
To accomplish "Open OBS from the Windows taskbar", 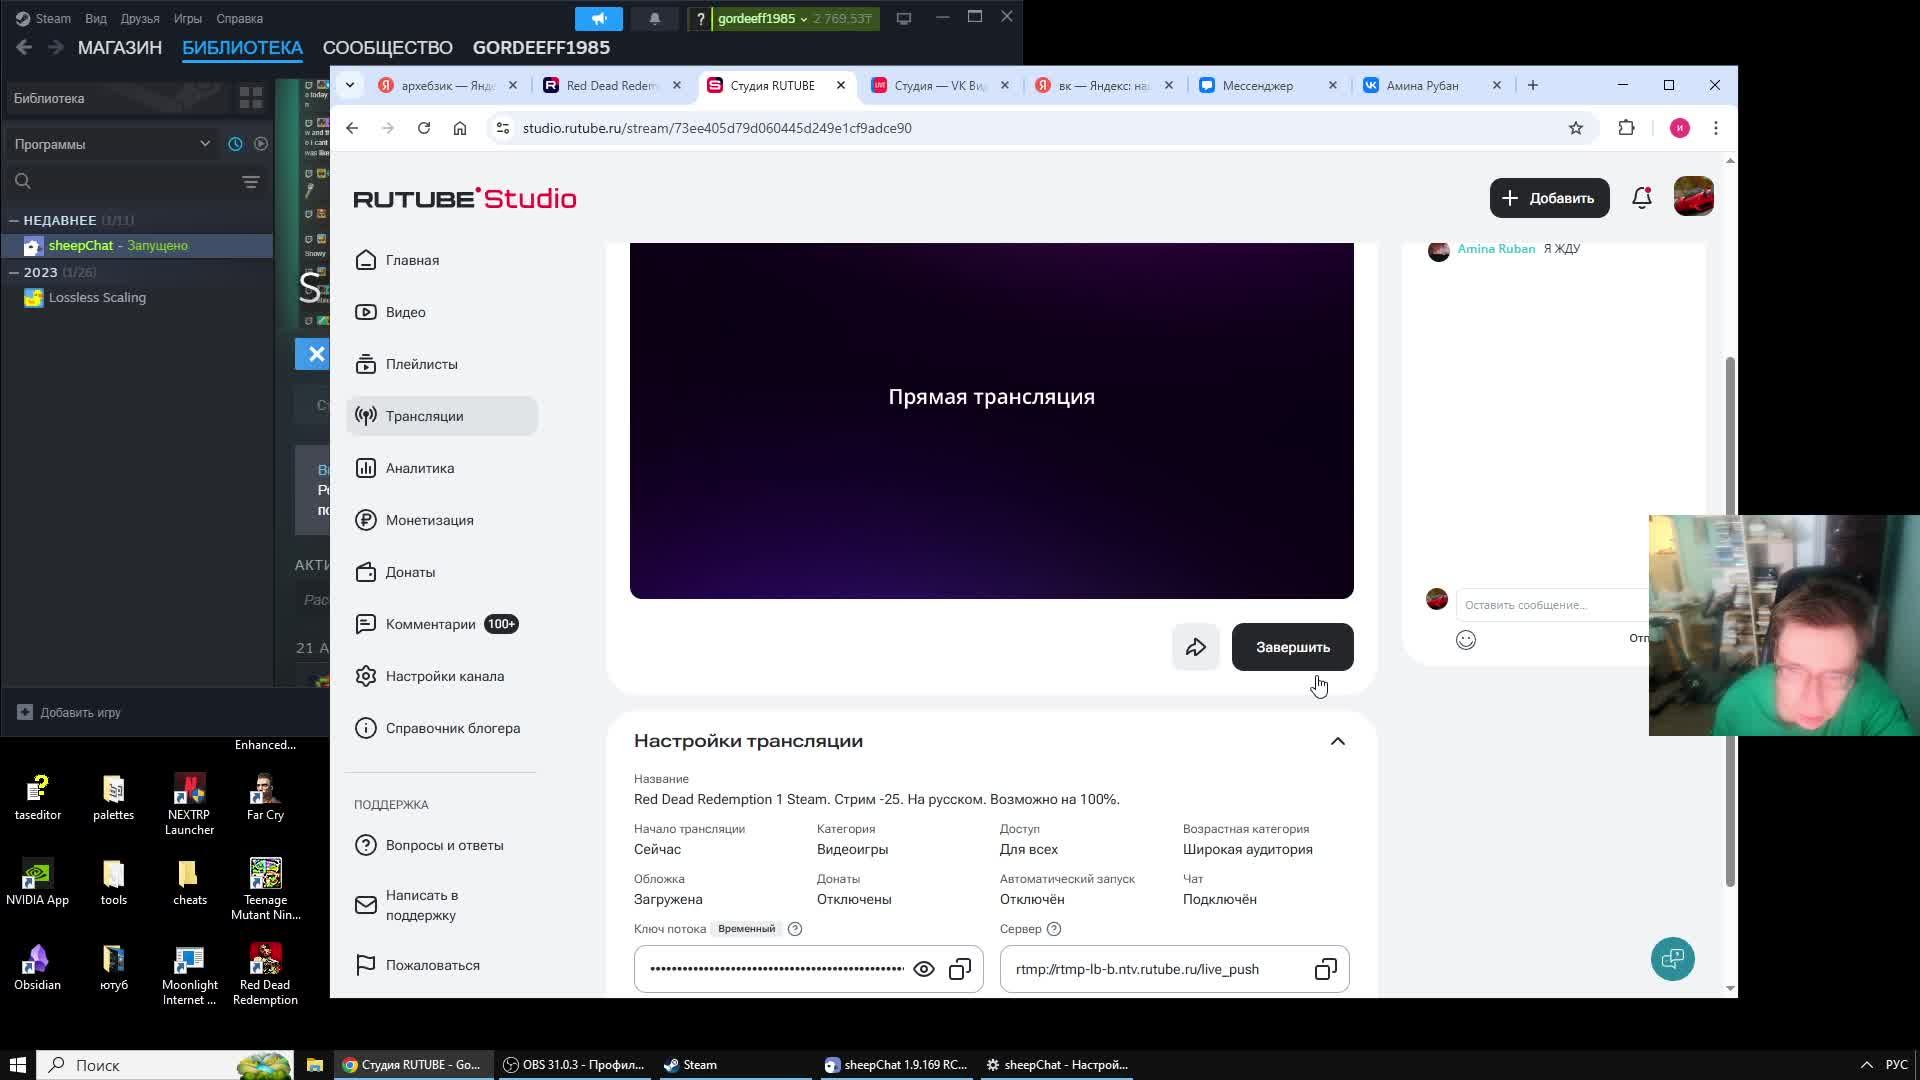I will tap(574, 1065).
